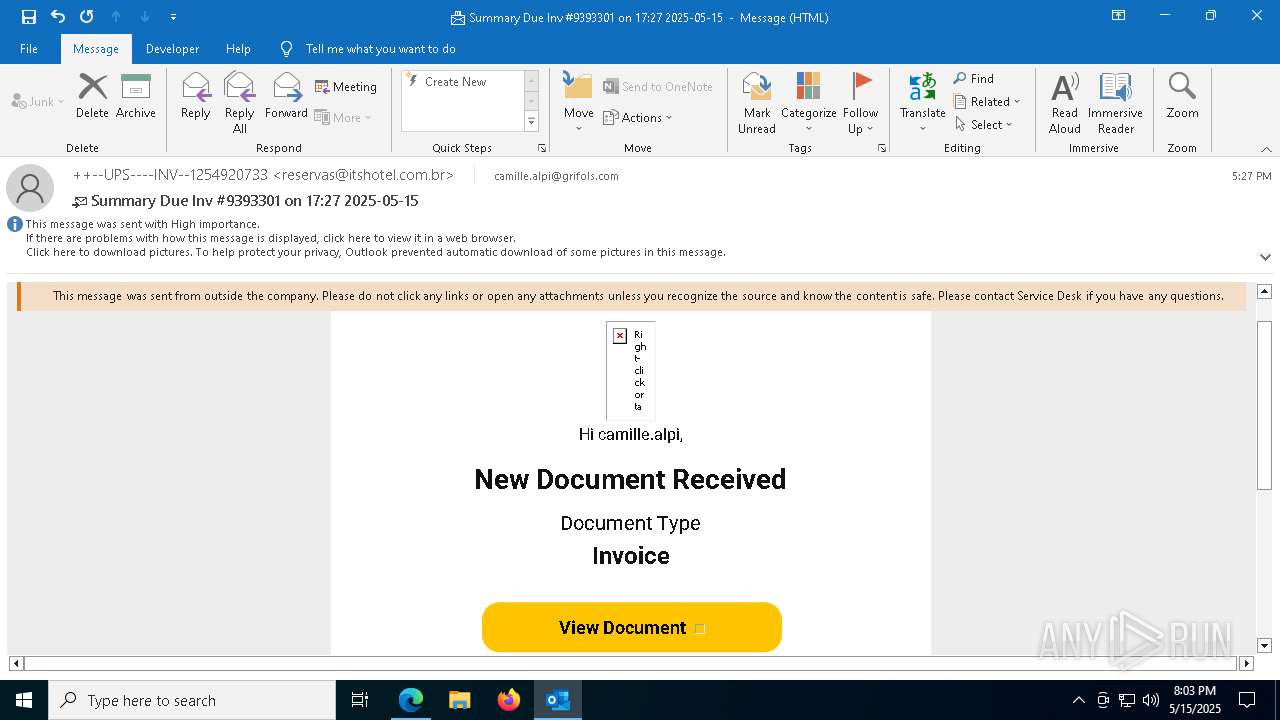Launch Firefox from the taskbar
Viewport: 1280px width, 720px height.
[509, 700]
